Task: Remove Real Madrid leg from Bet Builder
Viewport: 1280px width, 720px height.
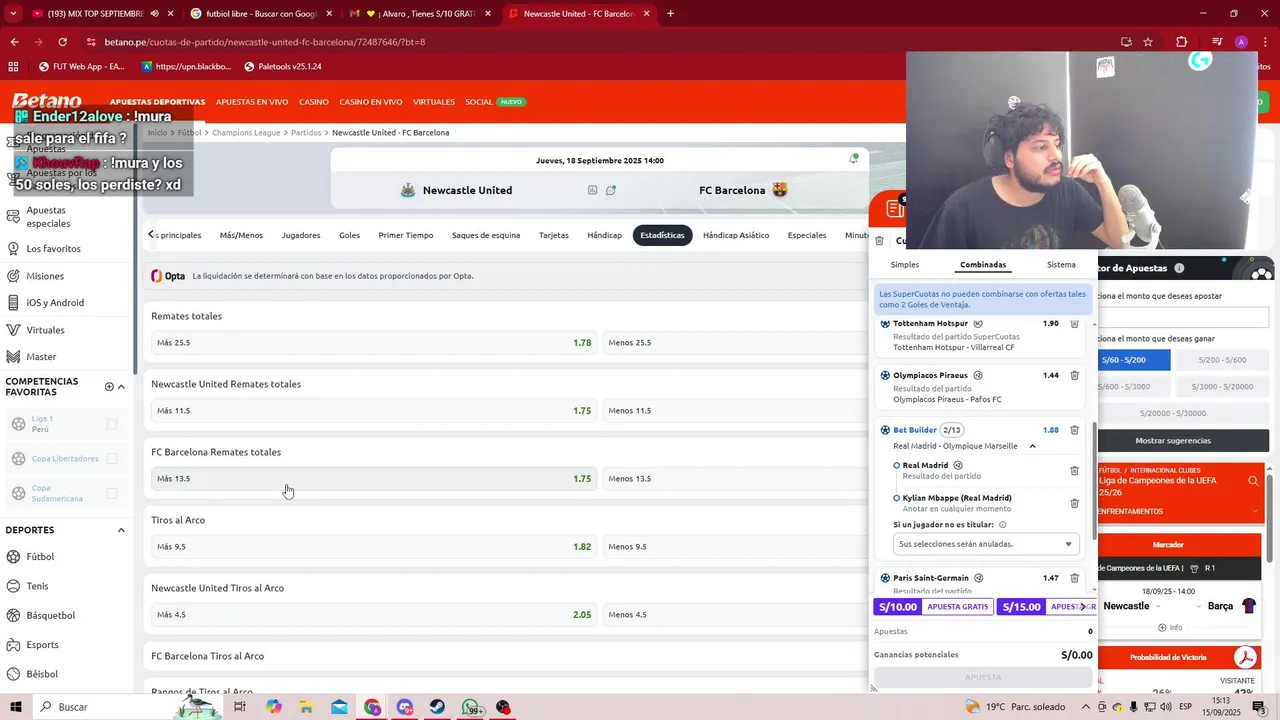Action: (1074, 470)
